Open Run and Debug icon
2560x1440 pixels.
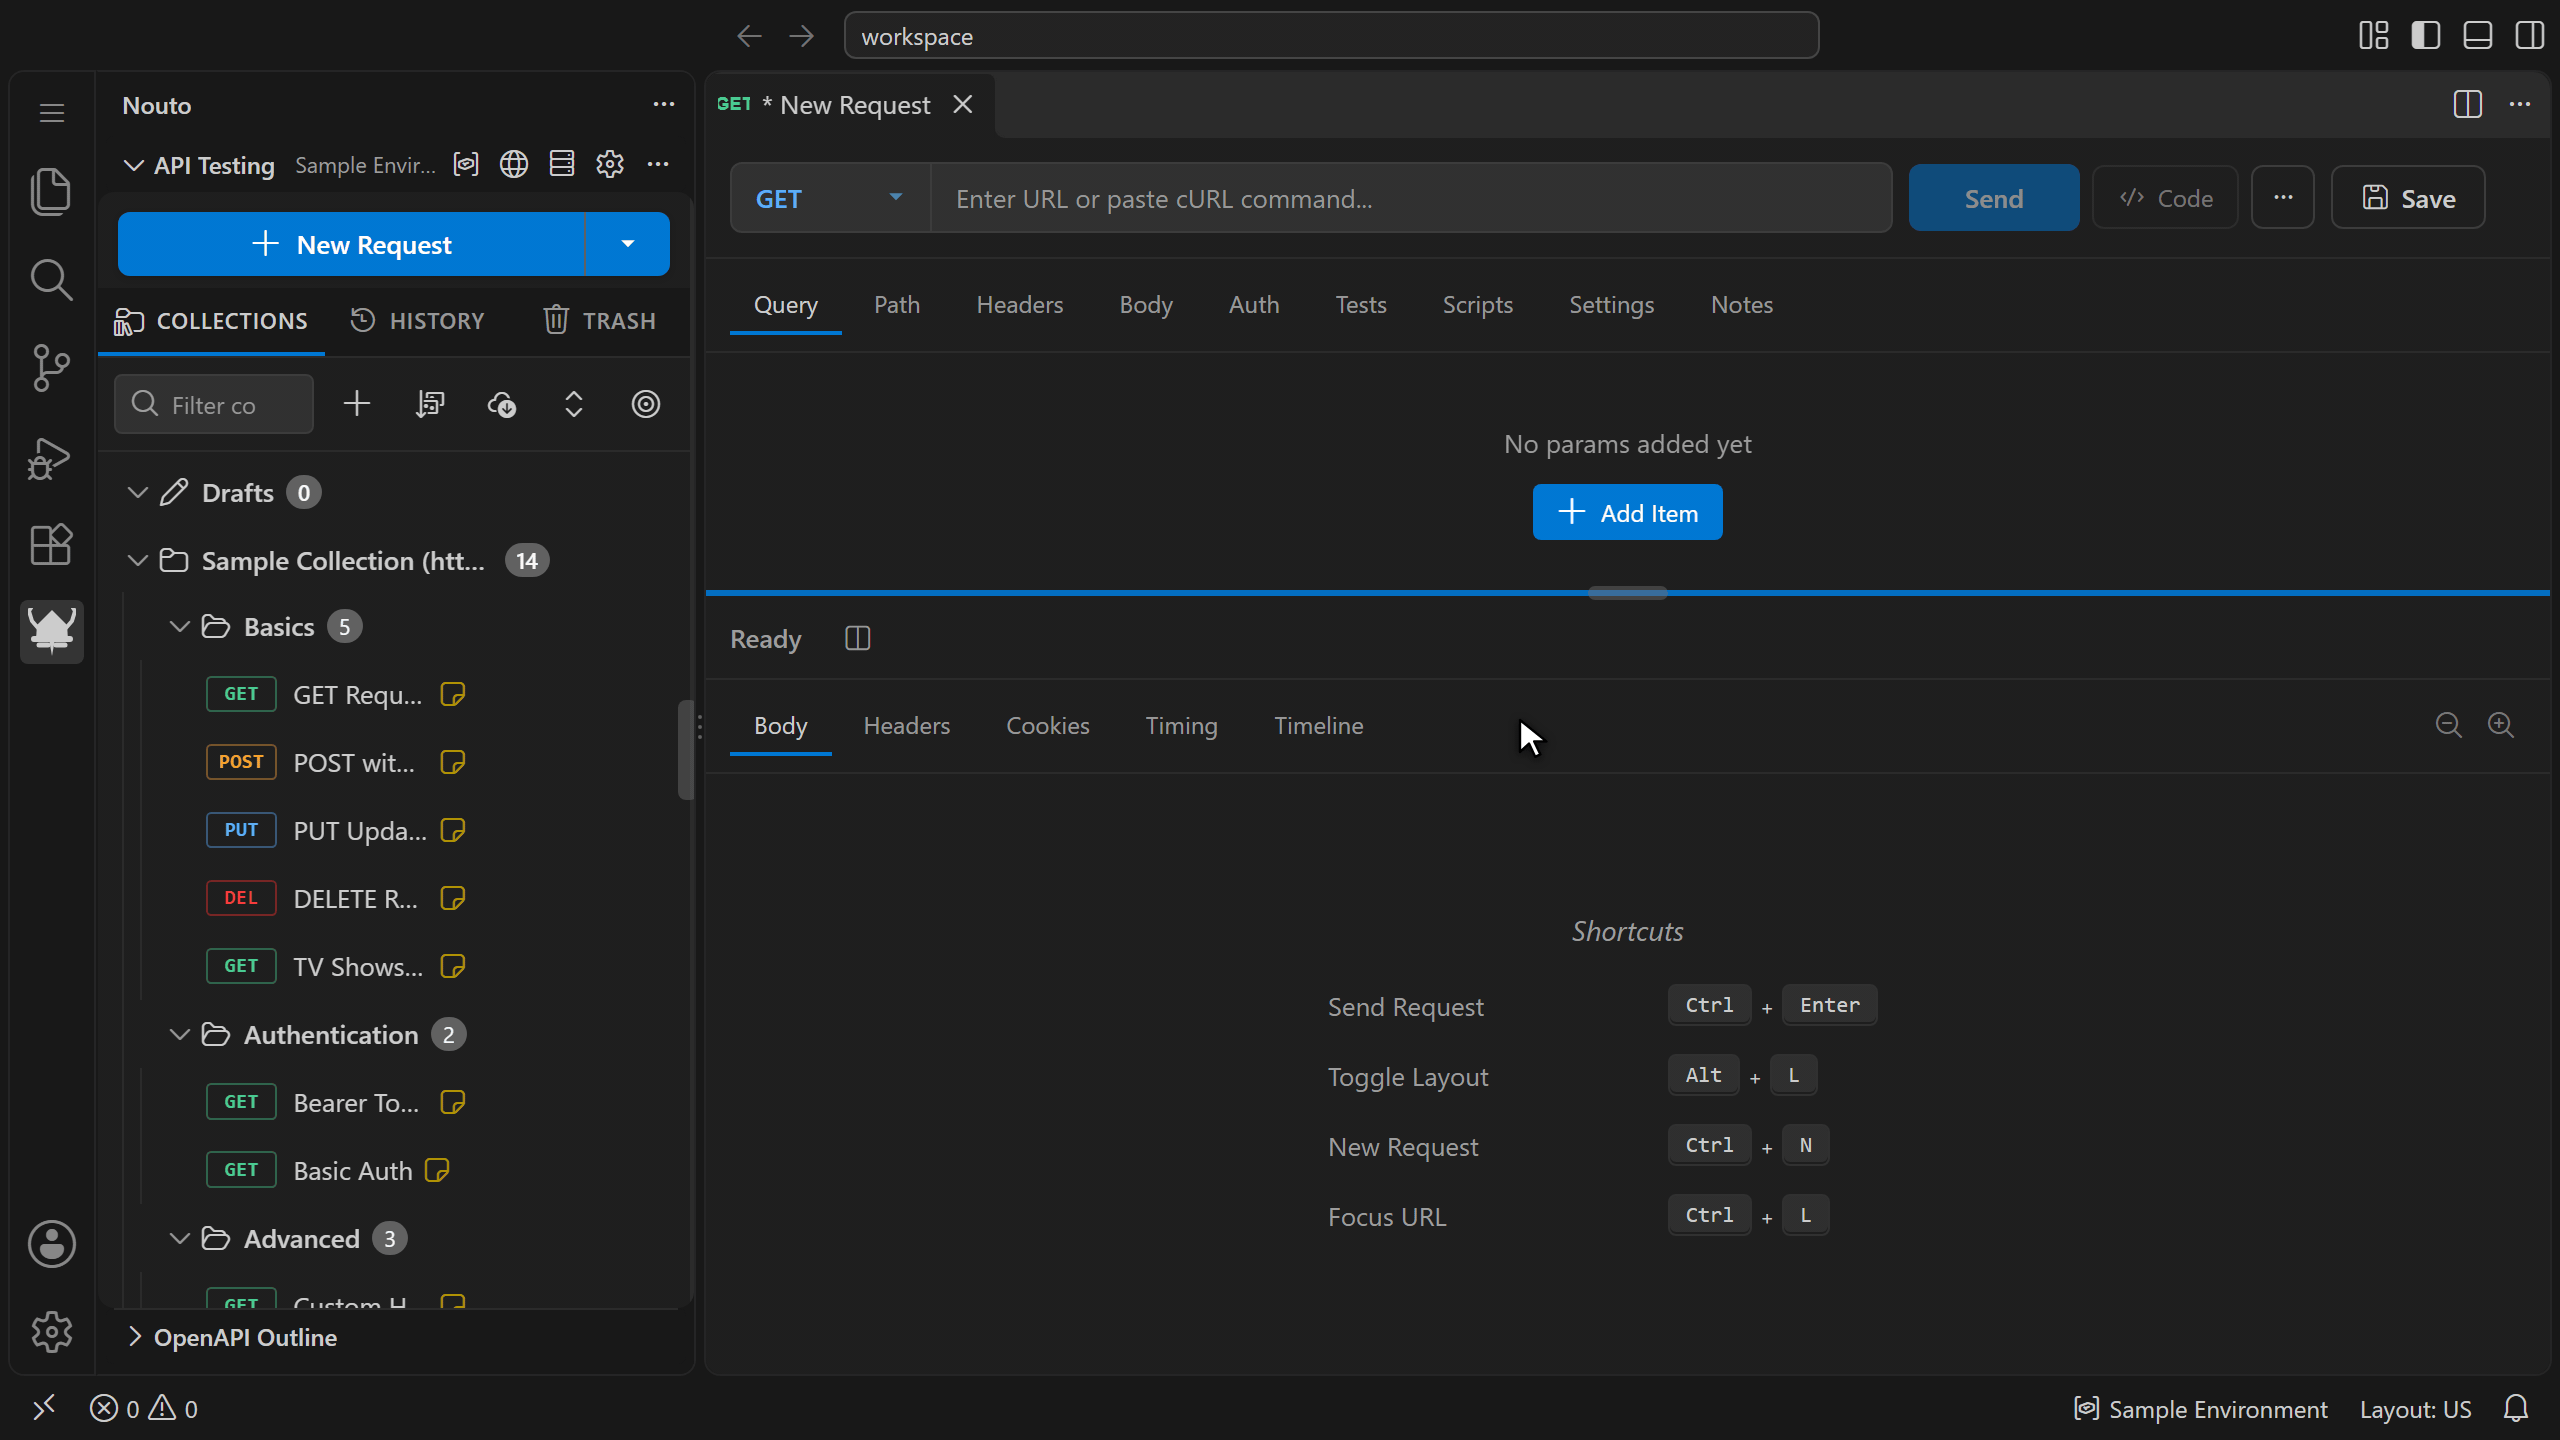click(x=51, y=457)
